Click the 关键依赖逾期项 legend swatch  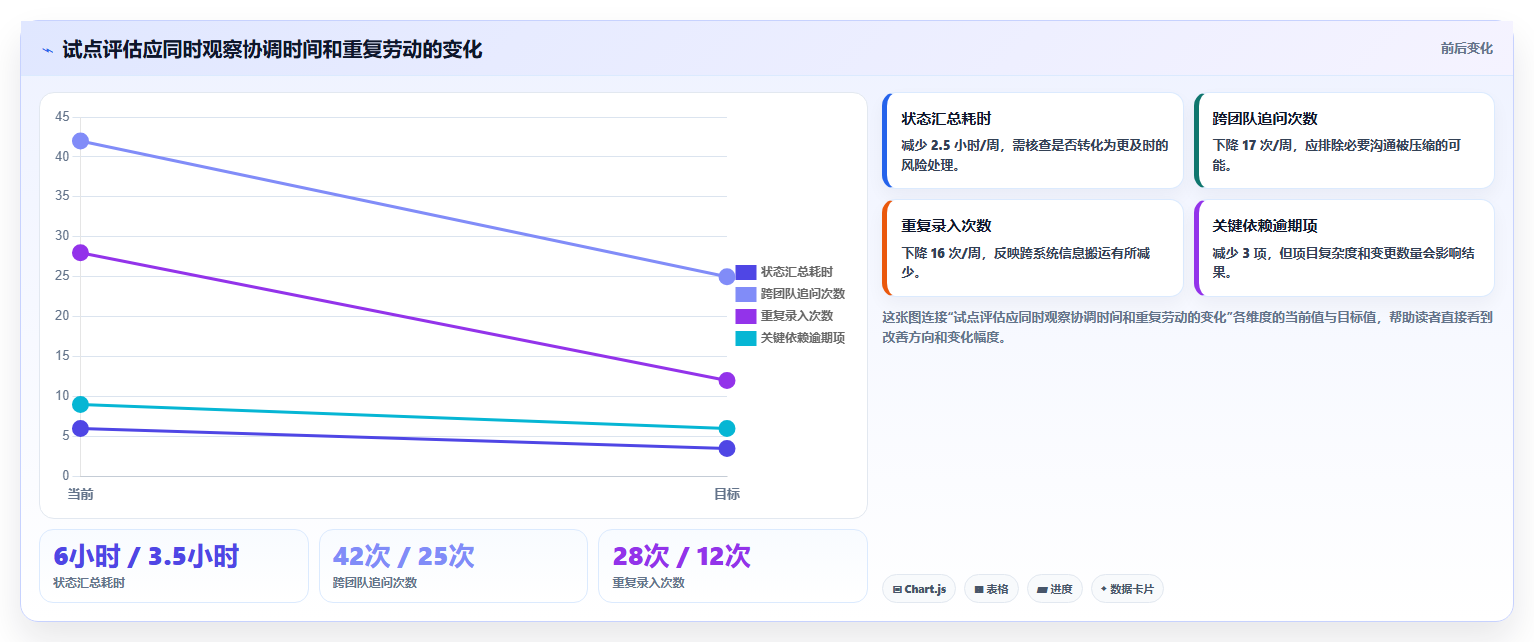746,338
